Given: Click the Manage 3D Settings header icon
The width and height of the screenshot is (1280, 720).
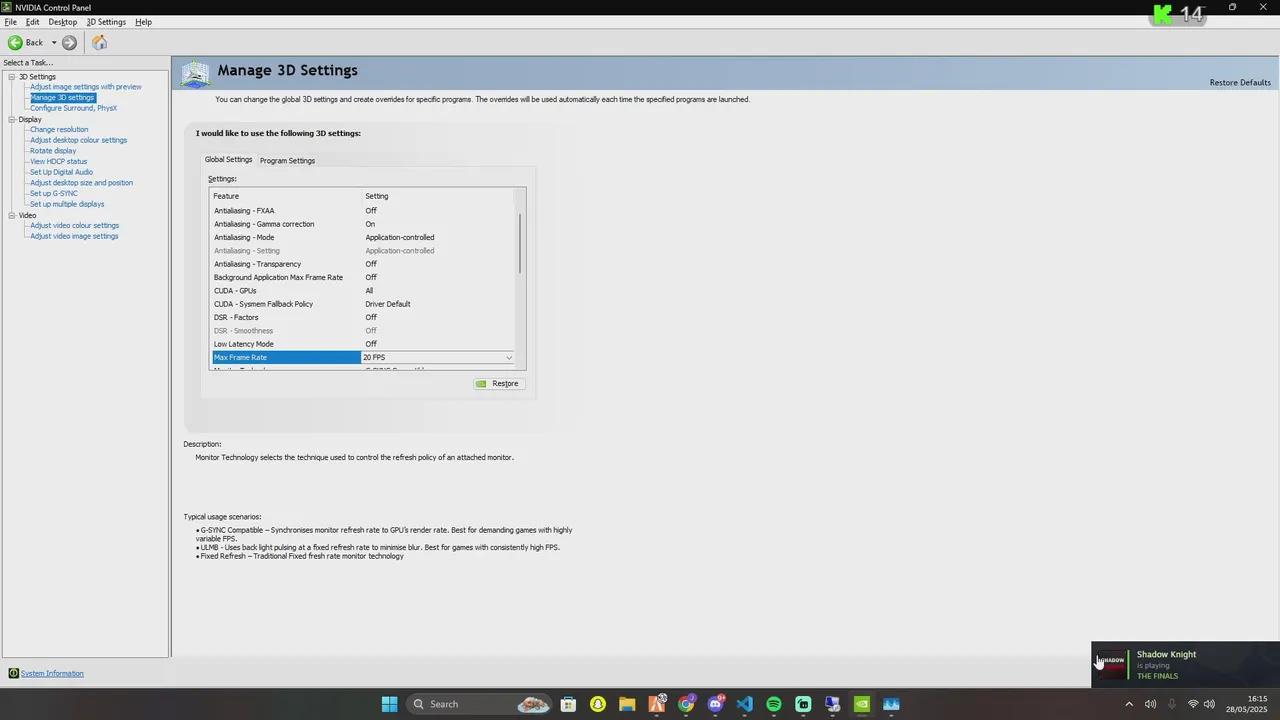Looking at the screenshot, I should point(195,73).
